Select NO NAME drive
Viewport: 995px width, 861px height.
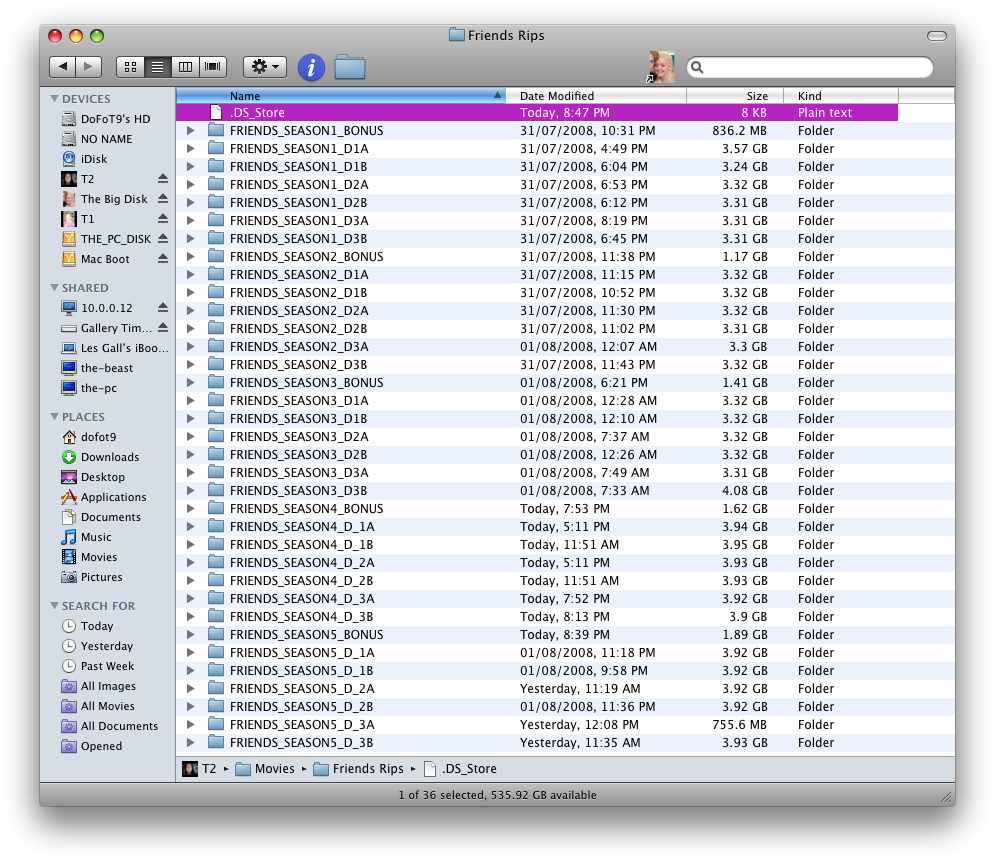point(97,139)
